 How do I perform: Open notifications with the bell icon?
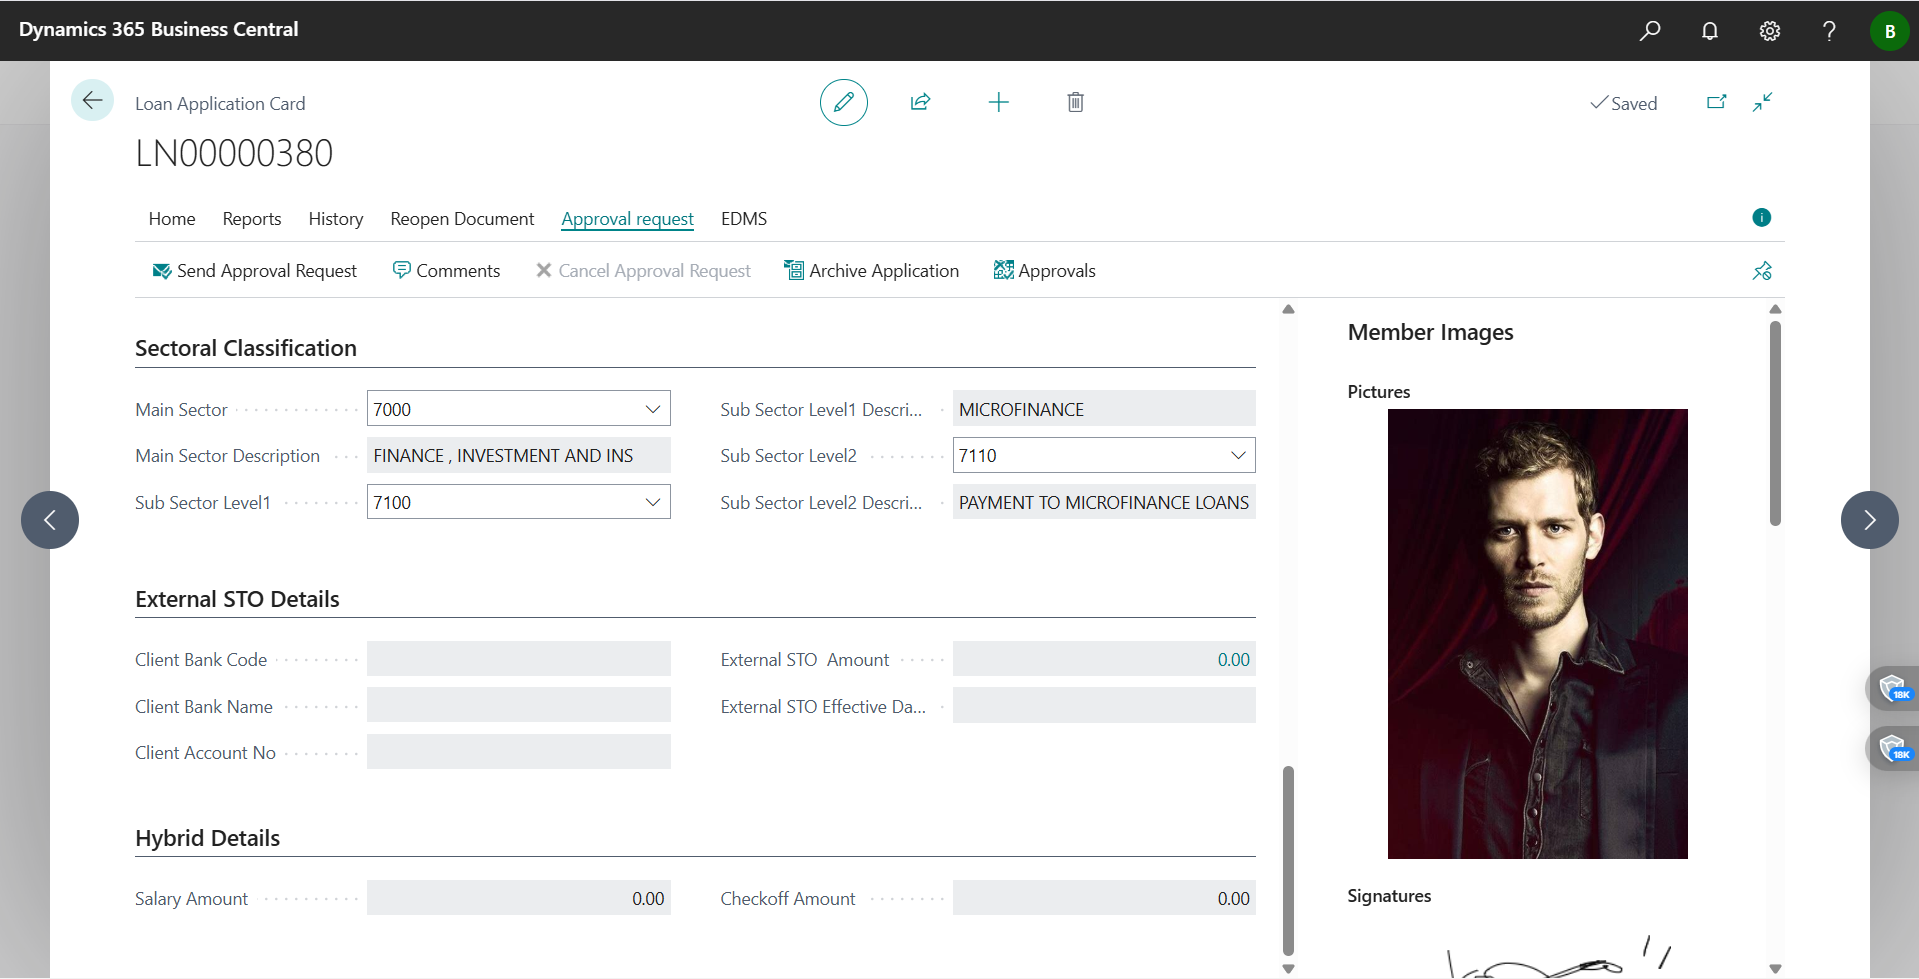(1710, 30)
